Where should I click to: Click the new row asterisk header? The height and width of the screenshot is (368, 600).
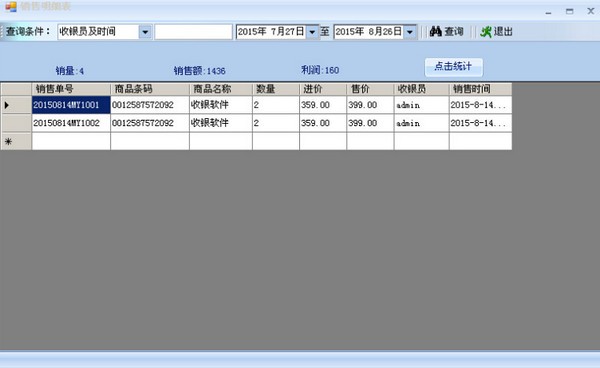point(16,142)
